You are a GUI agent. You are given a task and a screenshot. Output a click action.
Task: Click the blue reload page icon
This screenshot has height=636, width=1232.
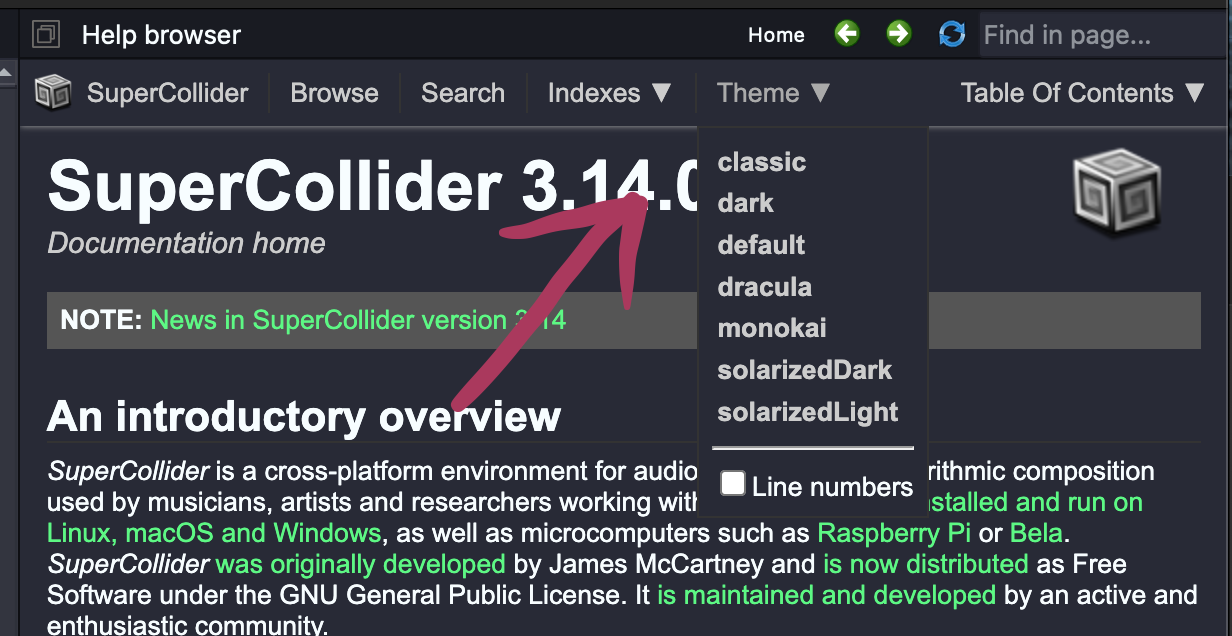(952, 34)
